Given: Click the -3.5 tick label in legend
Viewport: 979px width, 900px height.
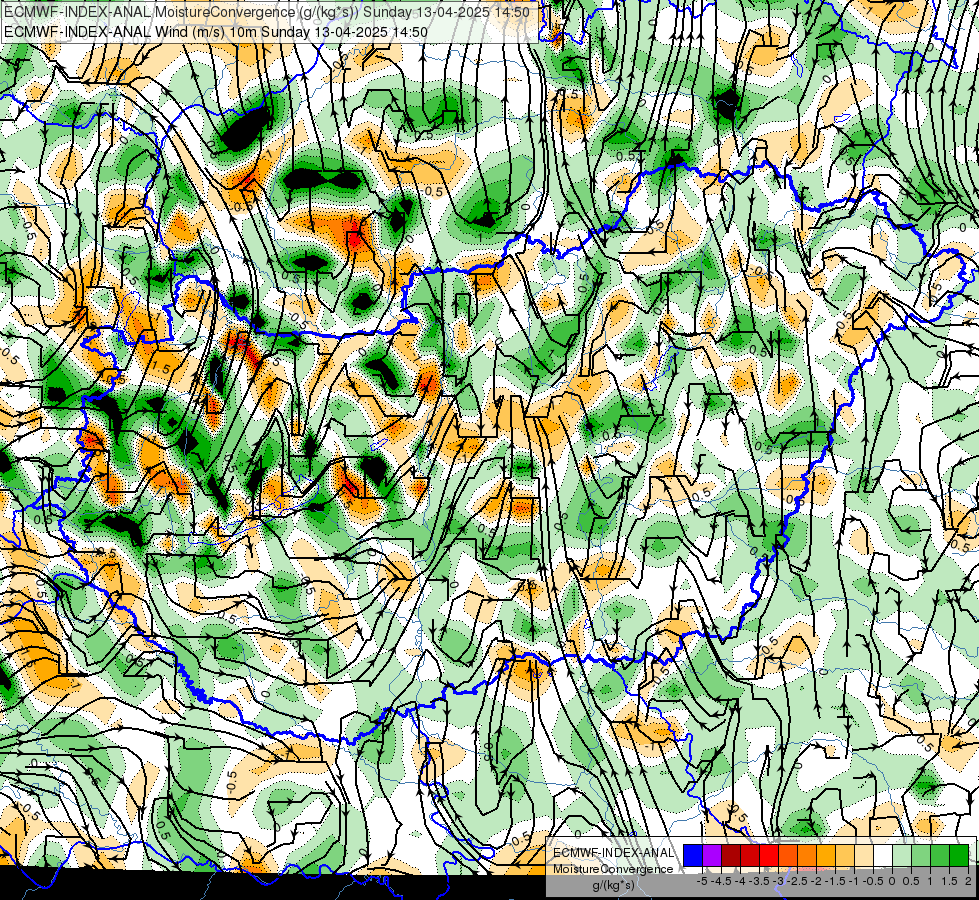Looking at the screenshot, I should point(759,881).
